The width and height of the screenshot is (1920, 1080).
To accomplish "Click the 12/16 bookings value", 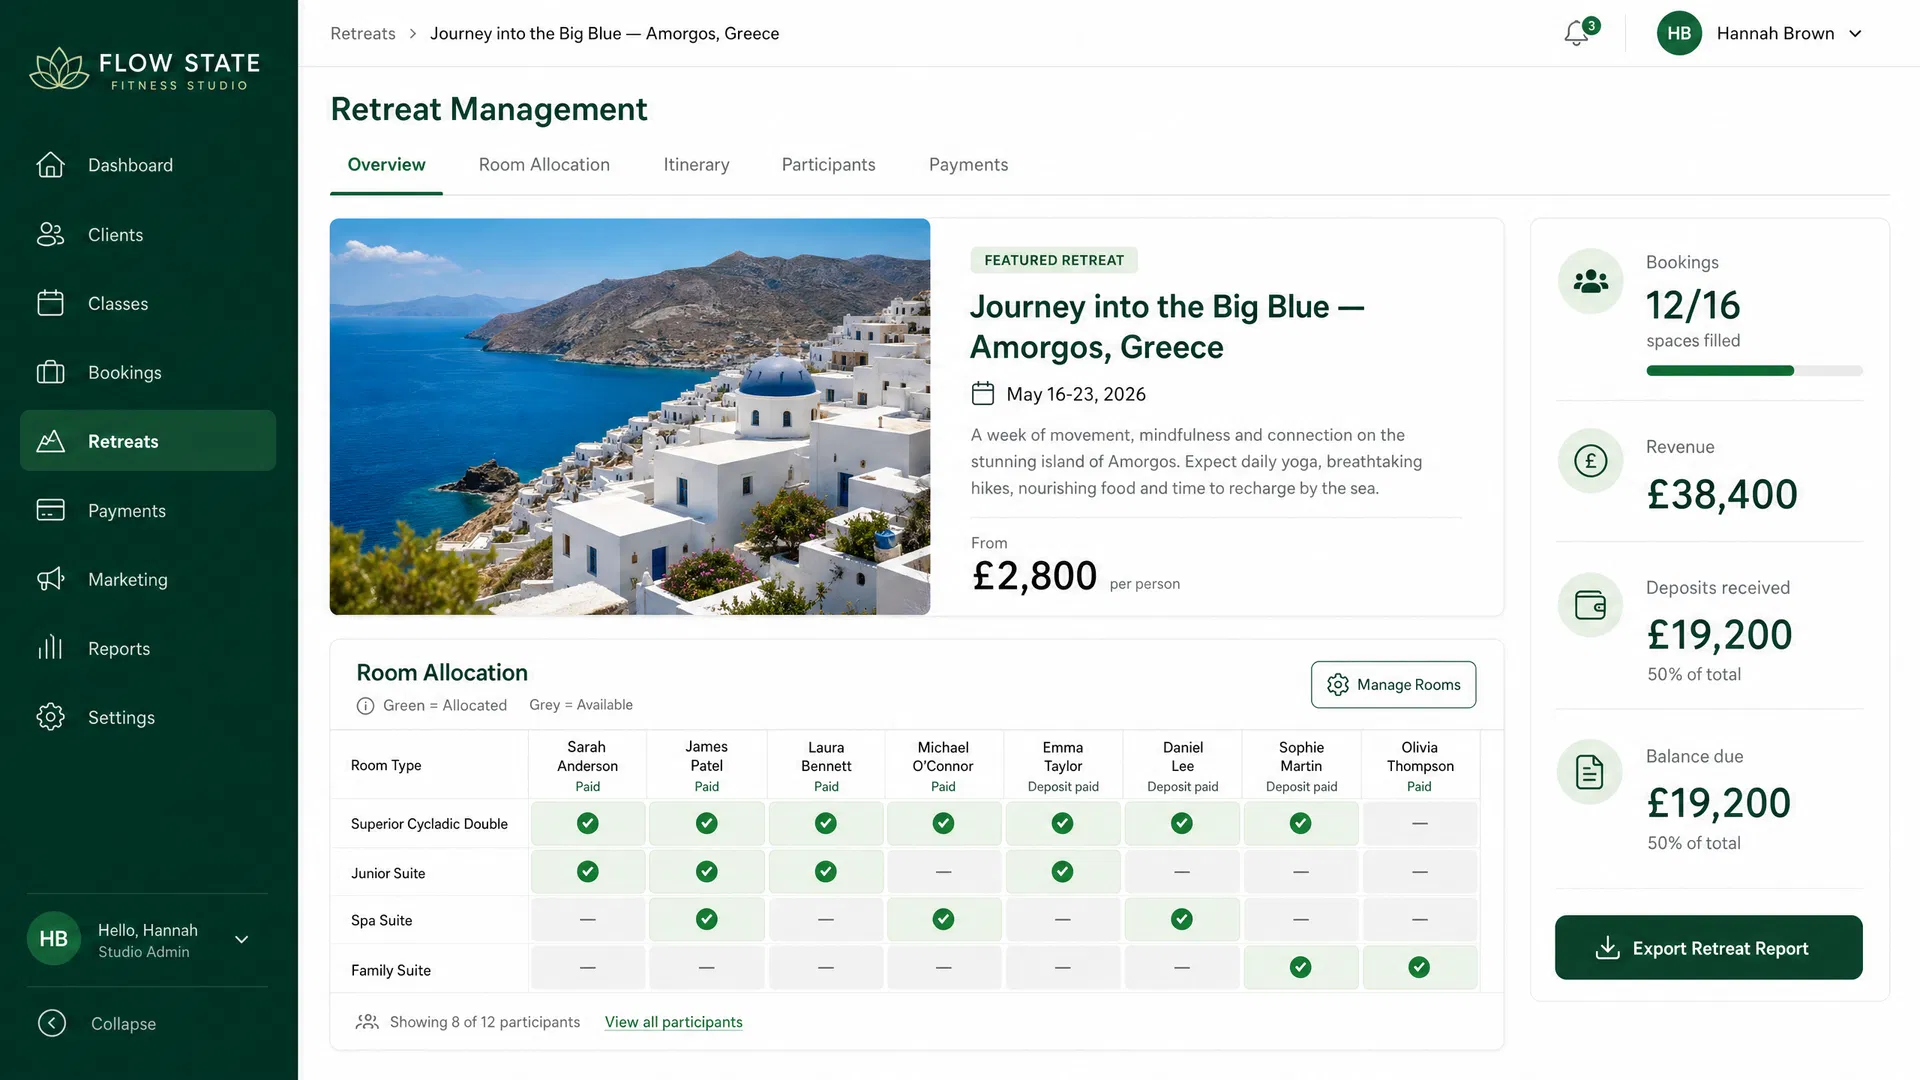I will point(1693,305).
